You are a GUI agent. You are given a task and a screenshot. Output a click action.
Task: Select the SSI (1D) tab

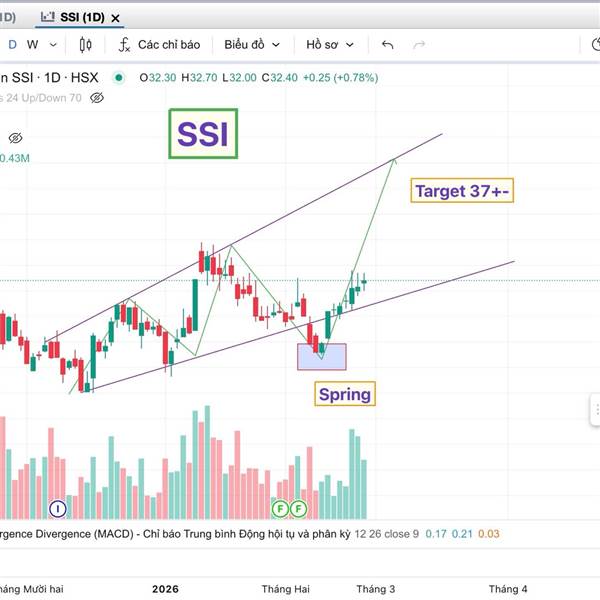point(80,18)
